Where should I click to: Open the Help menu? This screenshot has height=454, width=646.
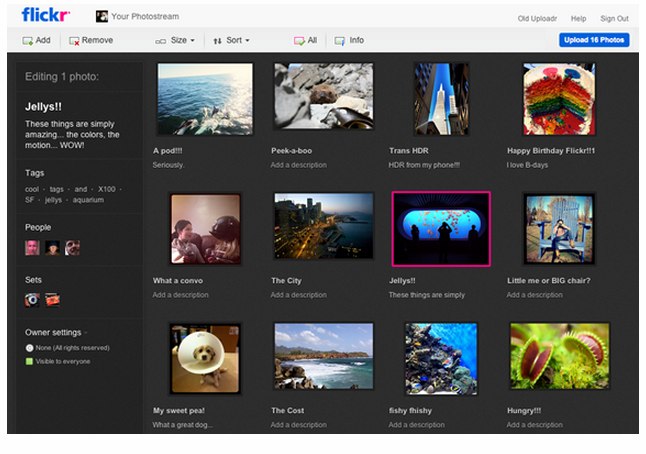pos(578,18)
